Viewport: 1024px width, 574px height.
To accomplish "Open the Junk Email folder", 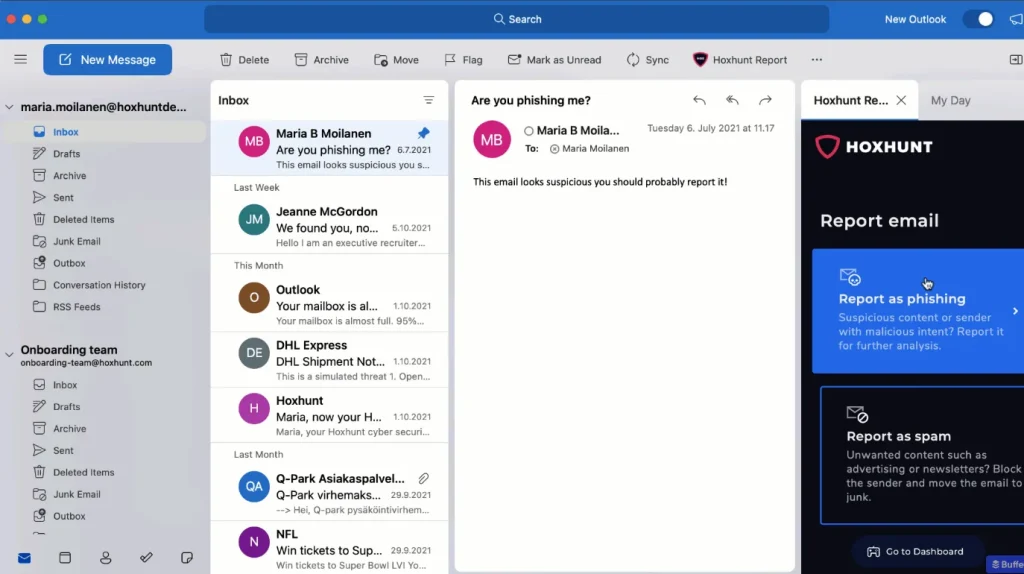I will pyautogui.click(x=76, y=241).
